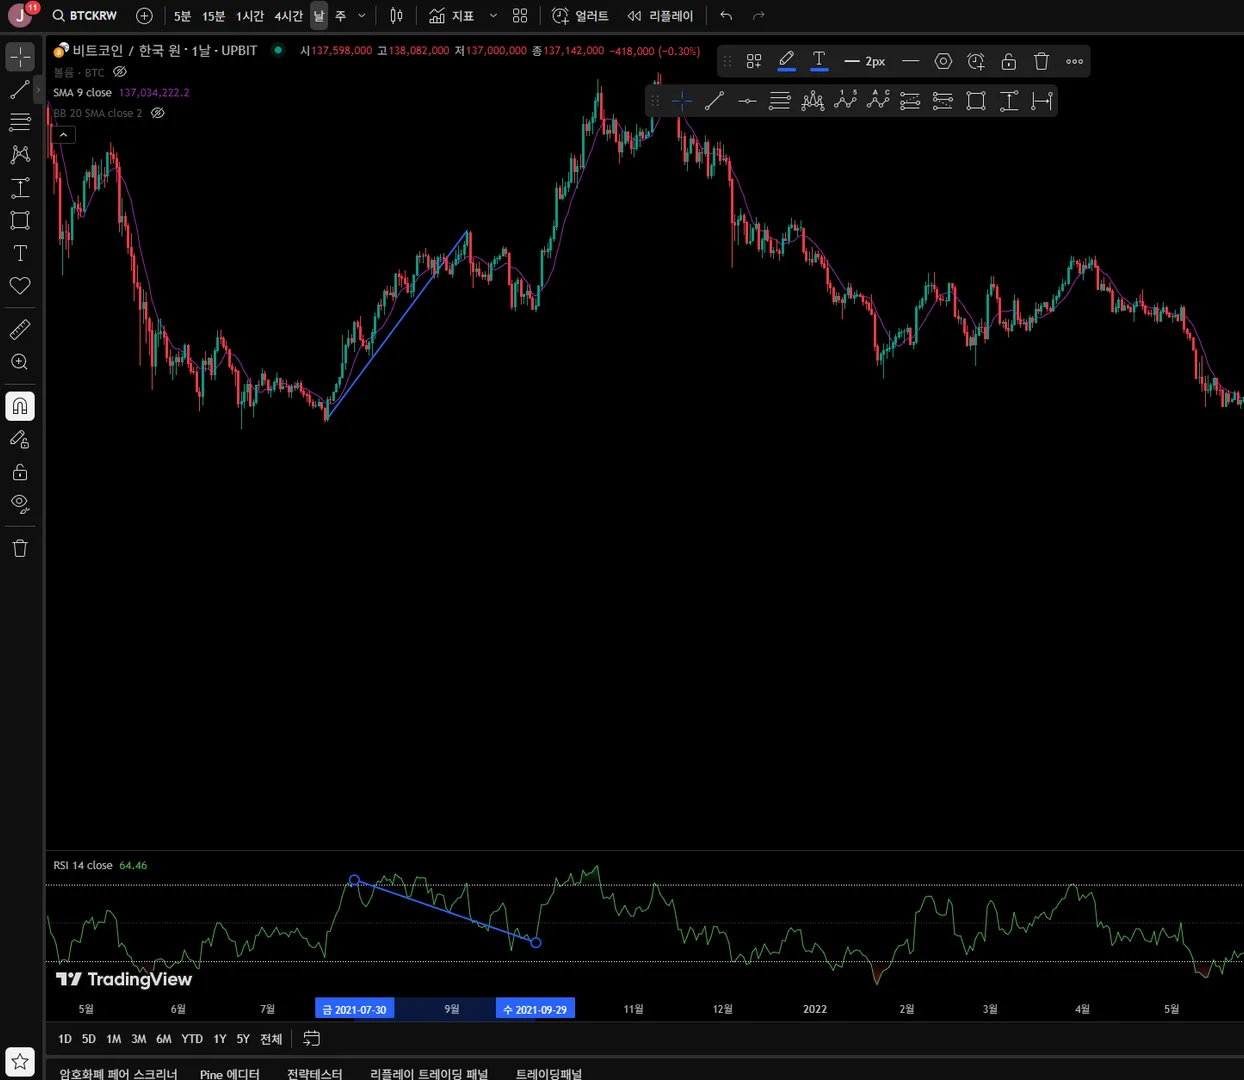
Task: Open settings for the selected drawing
Action: click(943, 62)
